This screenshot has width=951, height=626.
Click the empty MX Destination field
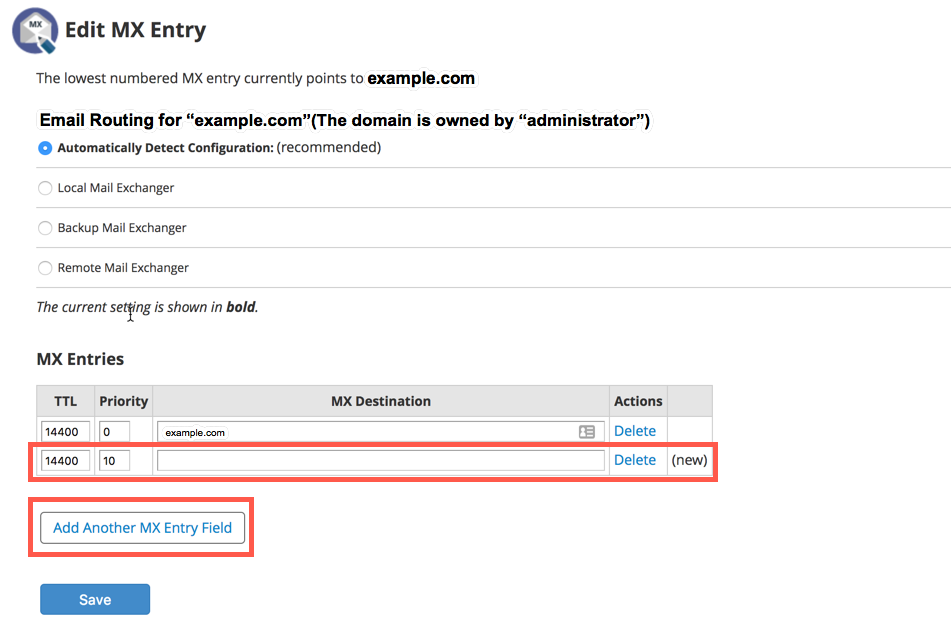[381, 461]
